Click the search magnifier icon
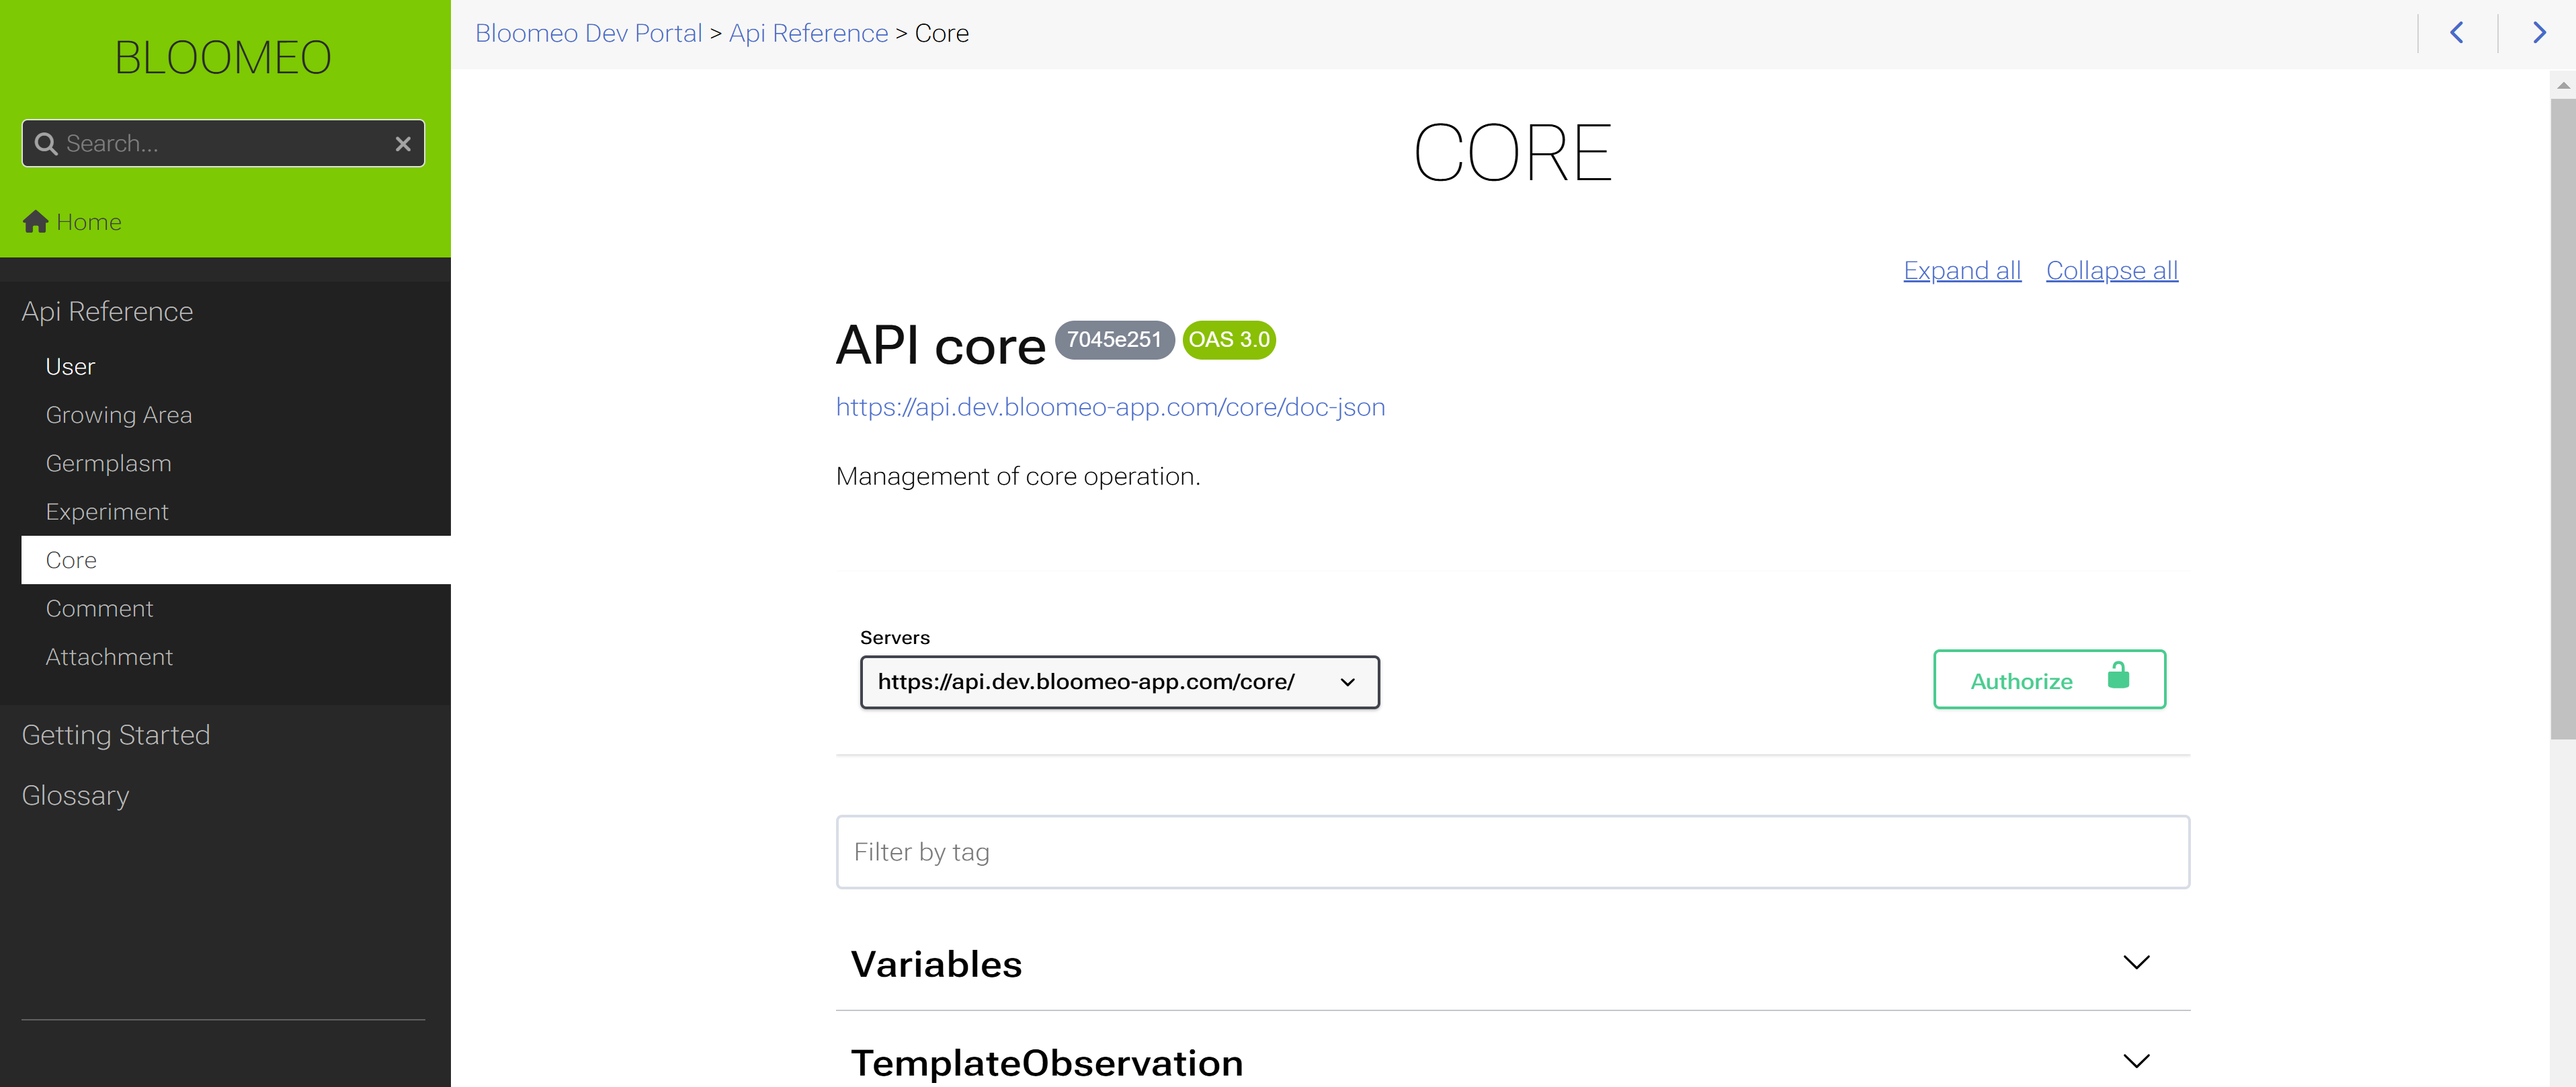 click(x=45, y=143)
